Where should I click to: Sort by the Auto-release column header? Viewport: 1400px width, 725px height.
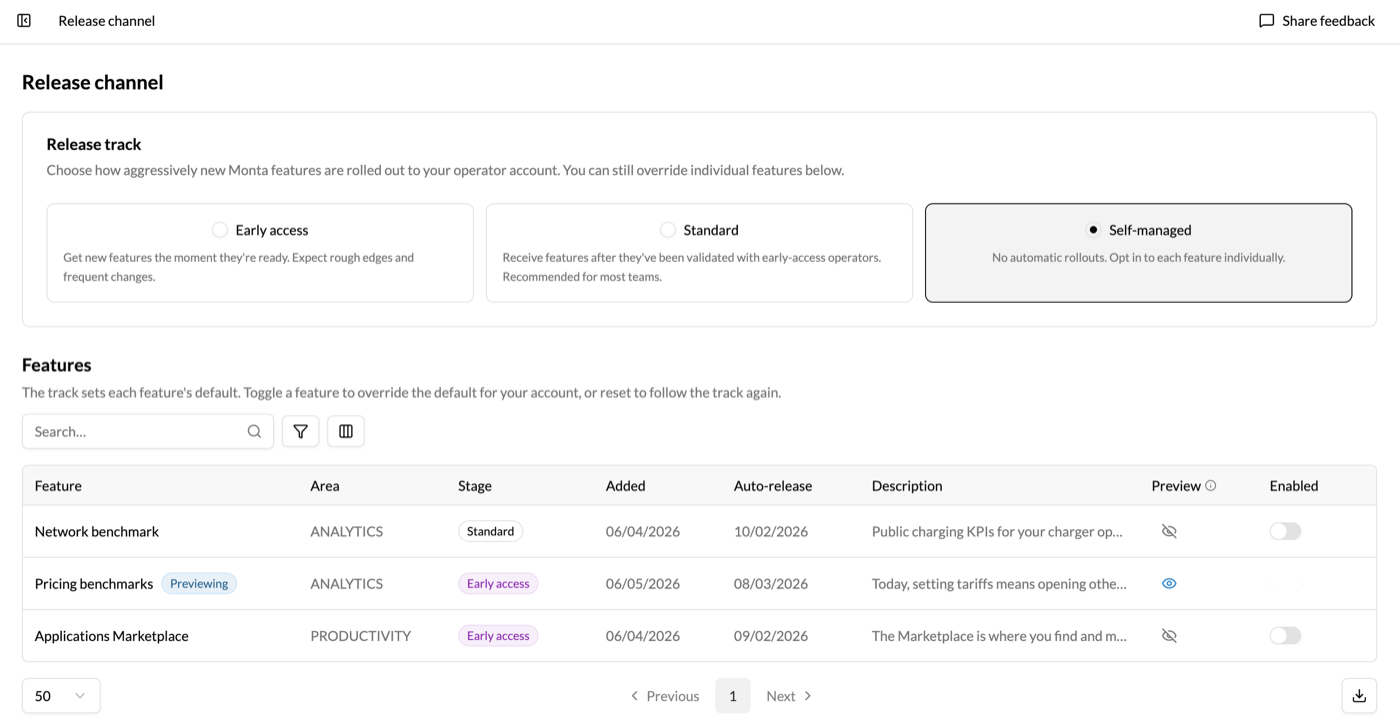pos(773,486)
